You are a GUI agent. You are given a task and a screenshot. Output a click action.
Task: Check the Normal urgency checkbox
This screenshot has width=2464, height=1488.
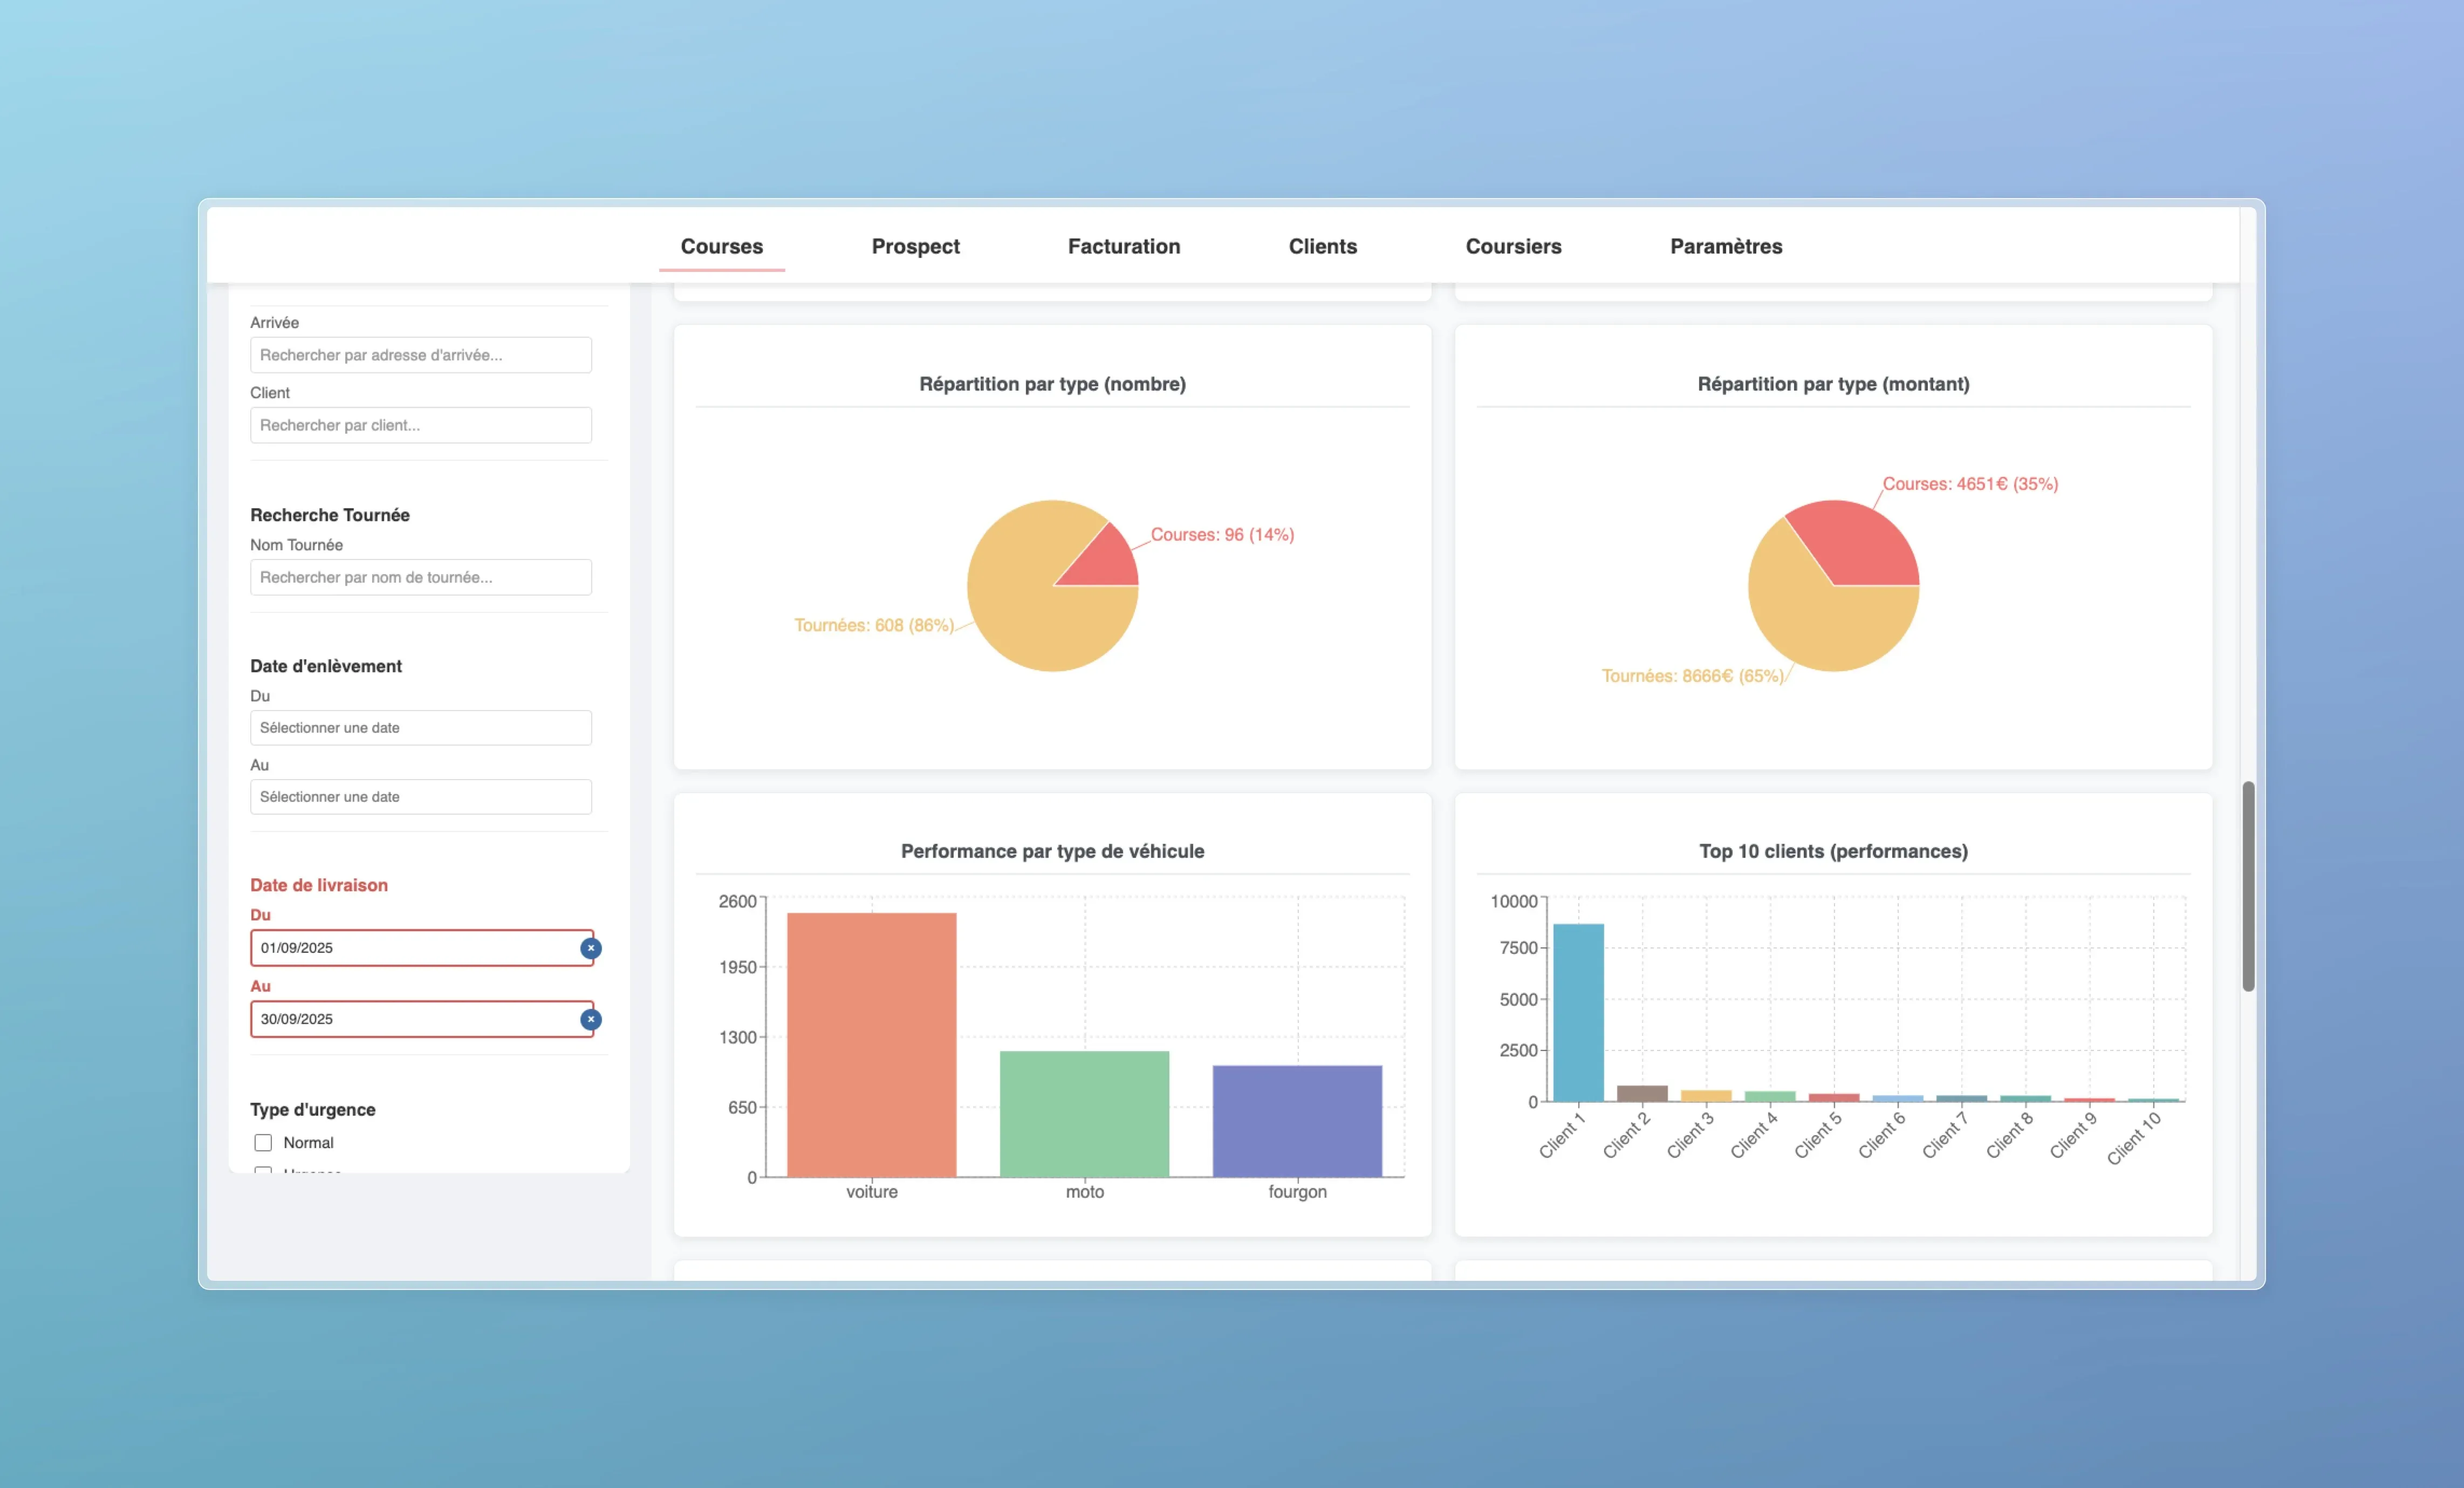tap(263, 1142)
